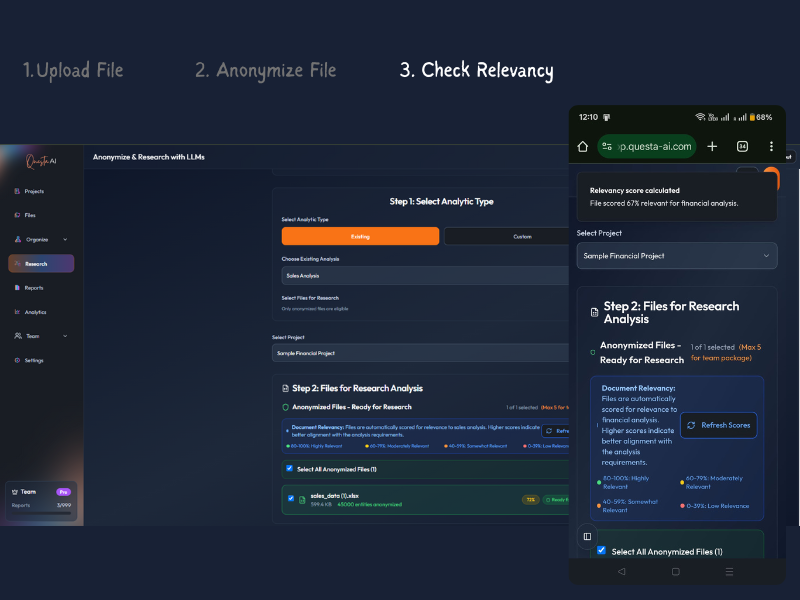
Task: Tap the 12:10 clock in status bar
Action: pos(588,117)
